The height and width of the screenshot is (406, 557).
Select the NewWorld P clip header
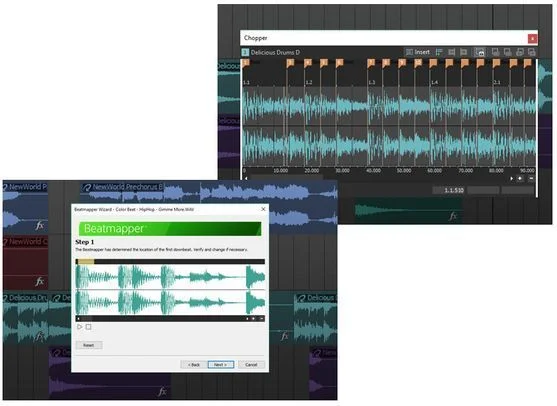[25, 187]
